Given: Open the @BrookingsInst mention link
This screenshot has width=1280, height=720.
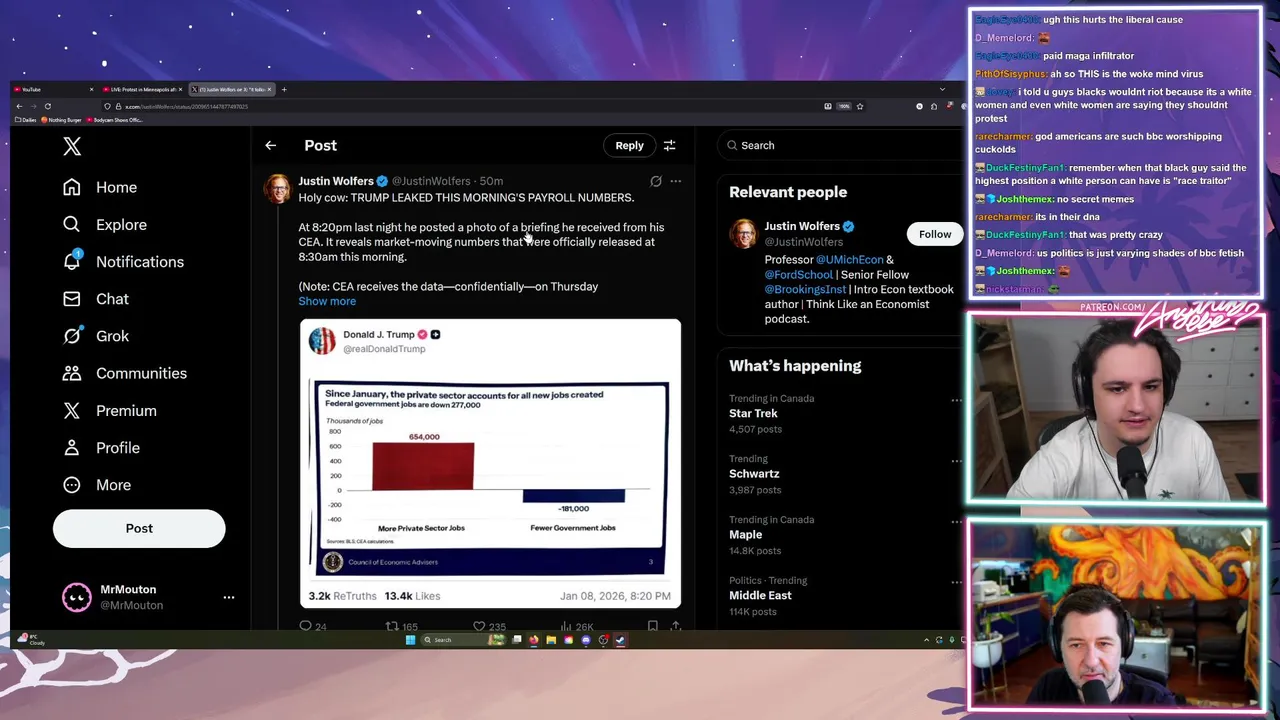Looking at the screenshot, I should pyautogui.click(x=805, y=289).
